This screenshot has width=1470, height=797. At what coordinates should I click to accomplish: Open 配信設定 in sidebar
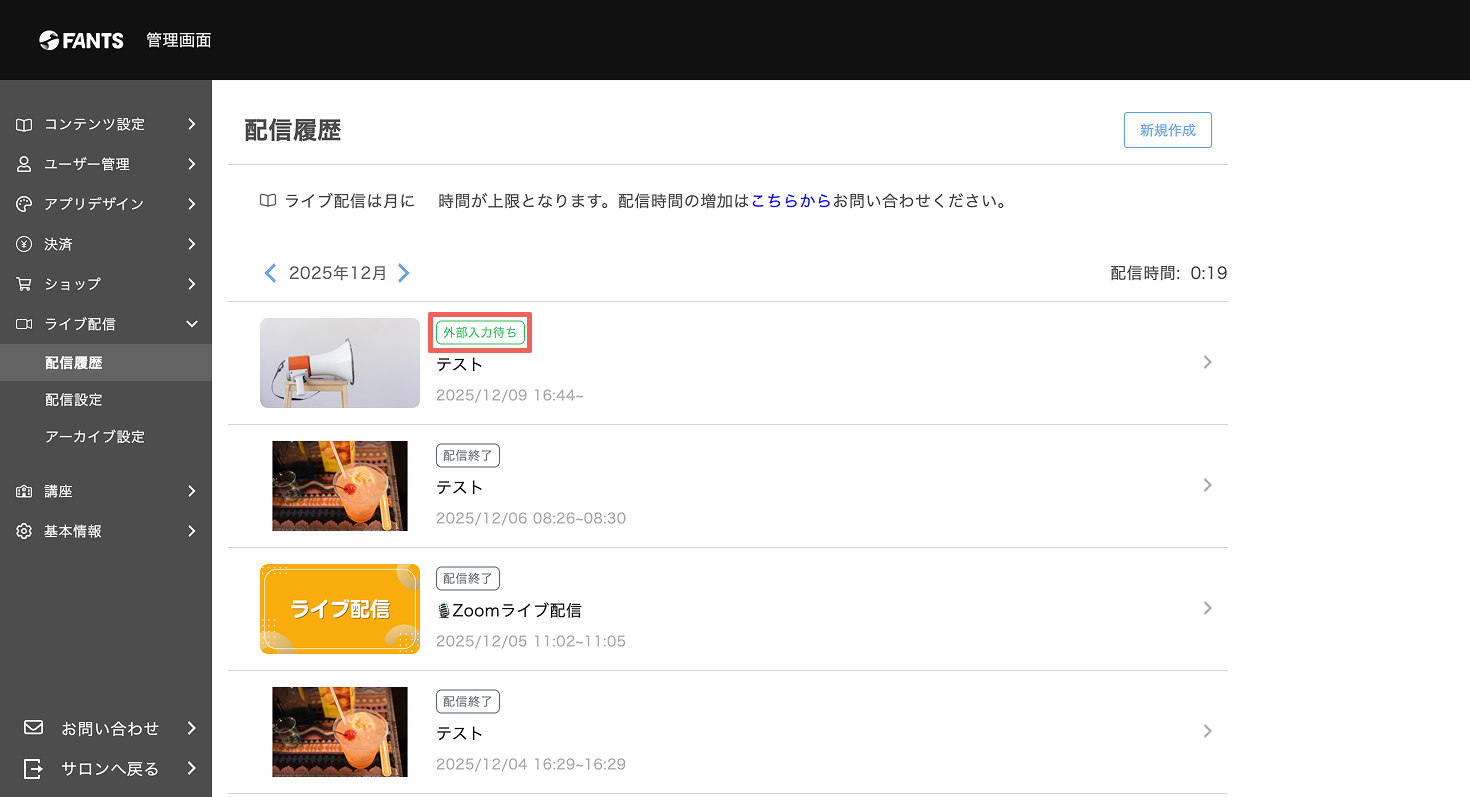74,399
